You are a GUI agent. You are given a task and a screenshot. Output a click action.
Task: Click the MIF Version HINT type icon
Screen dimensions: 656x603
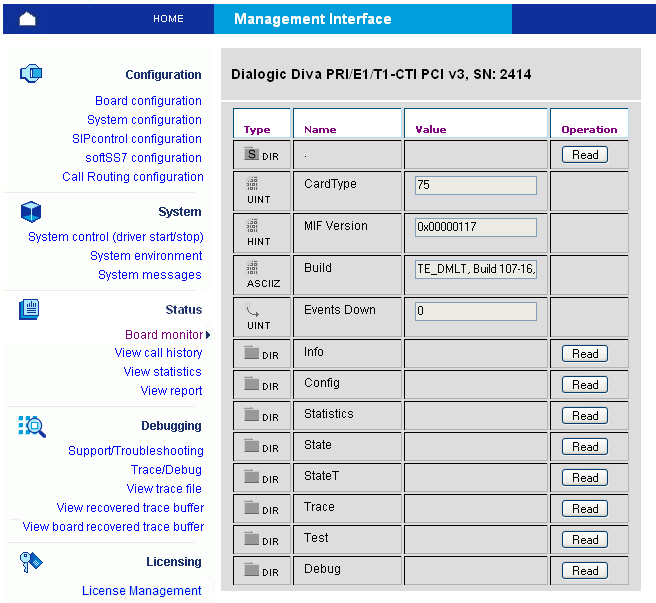coord(252,226)
